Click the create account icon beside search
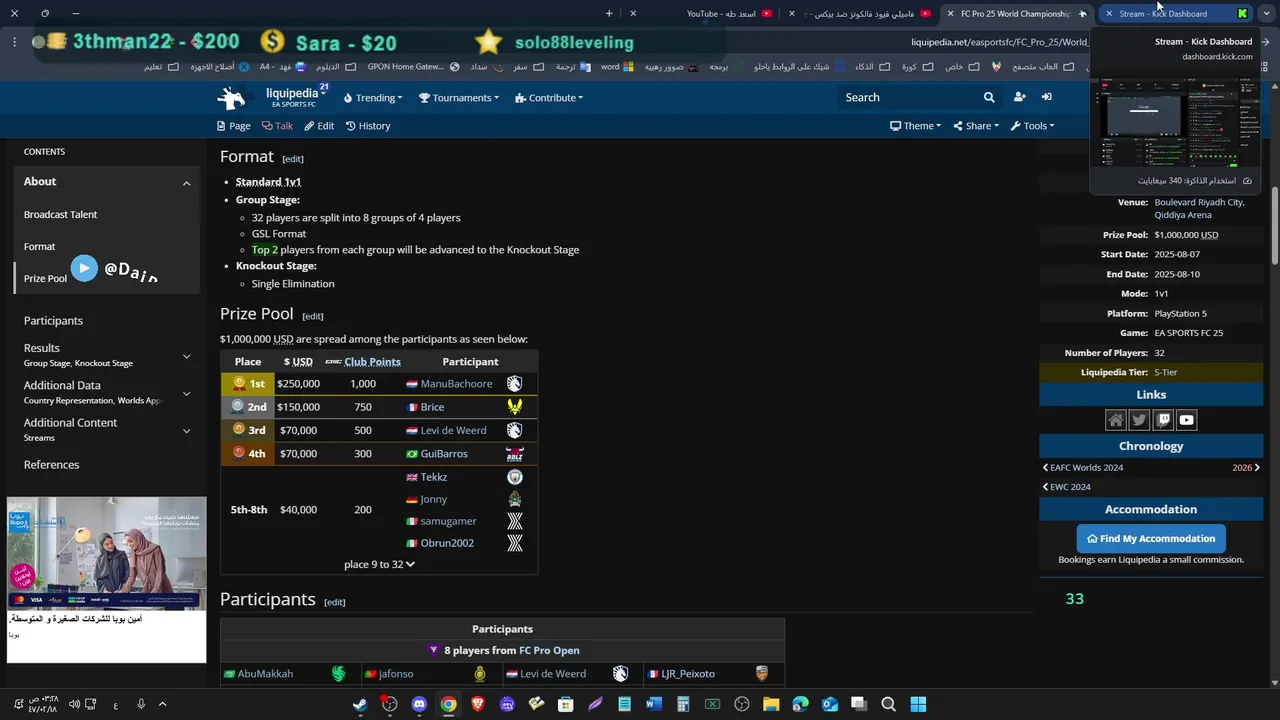Screen dimensions: 1280x720 click(x=1019, y=97)
